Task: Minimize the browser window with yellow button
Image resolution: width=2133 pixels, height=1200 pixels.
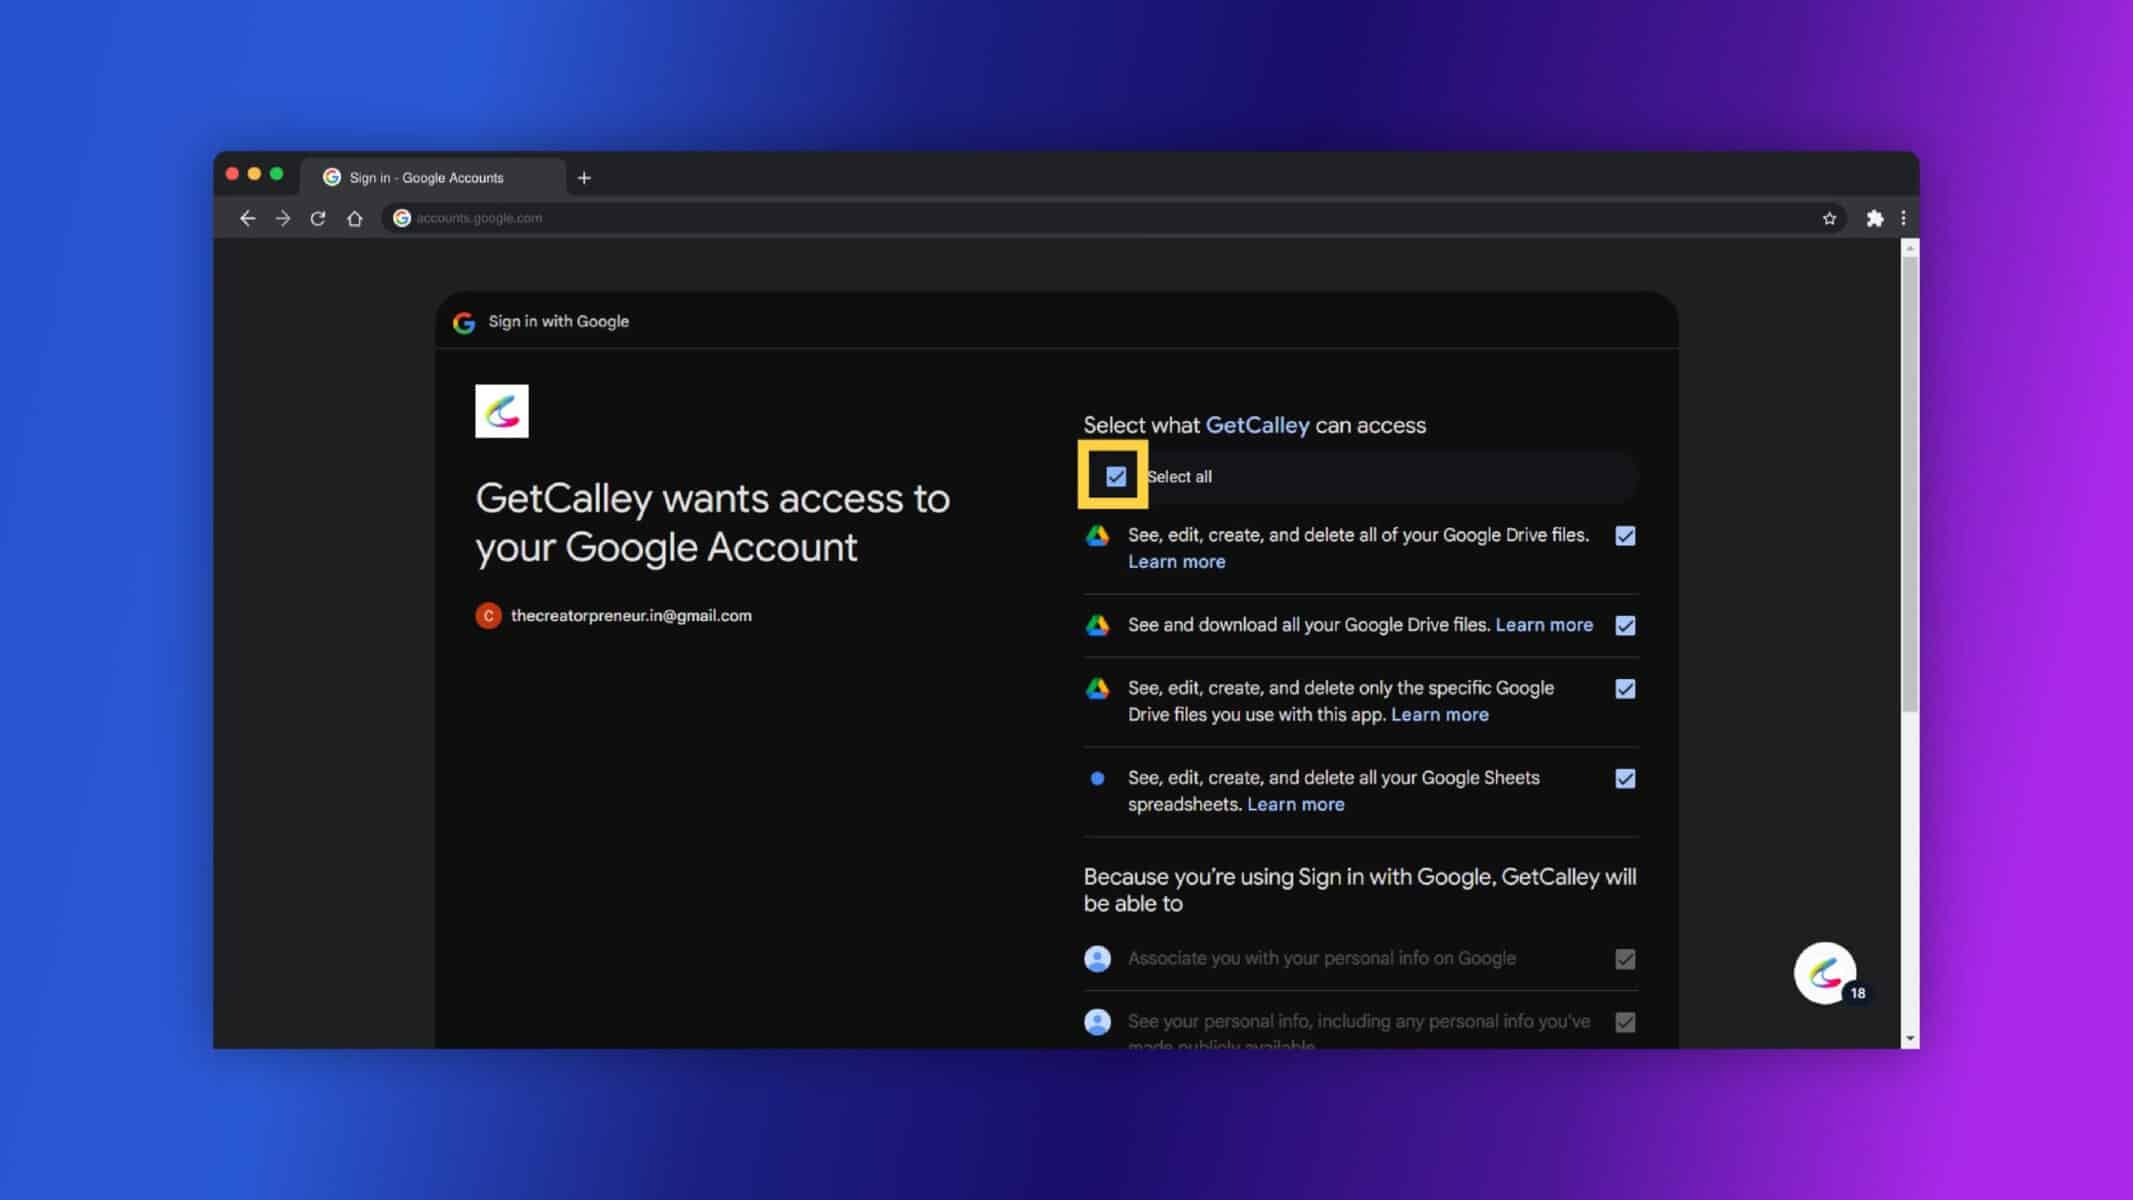Action: tap(254, 174)
